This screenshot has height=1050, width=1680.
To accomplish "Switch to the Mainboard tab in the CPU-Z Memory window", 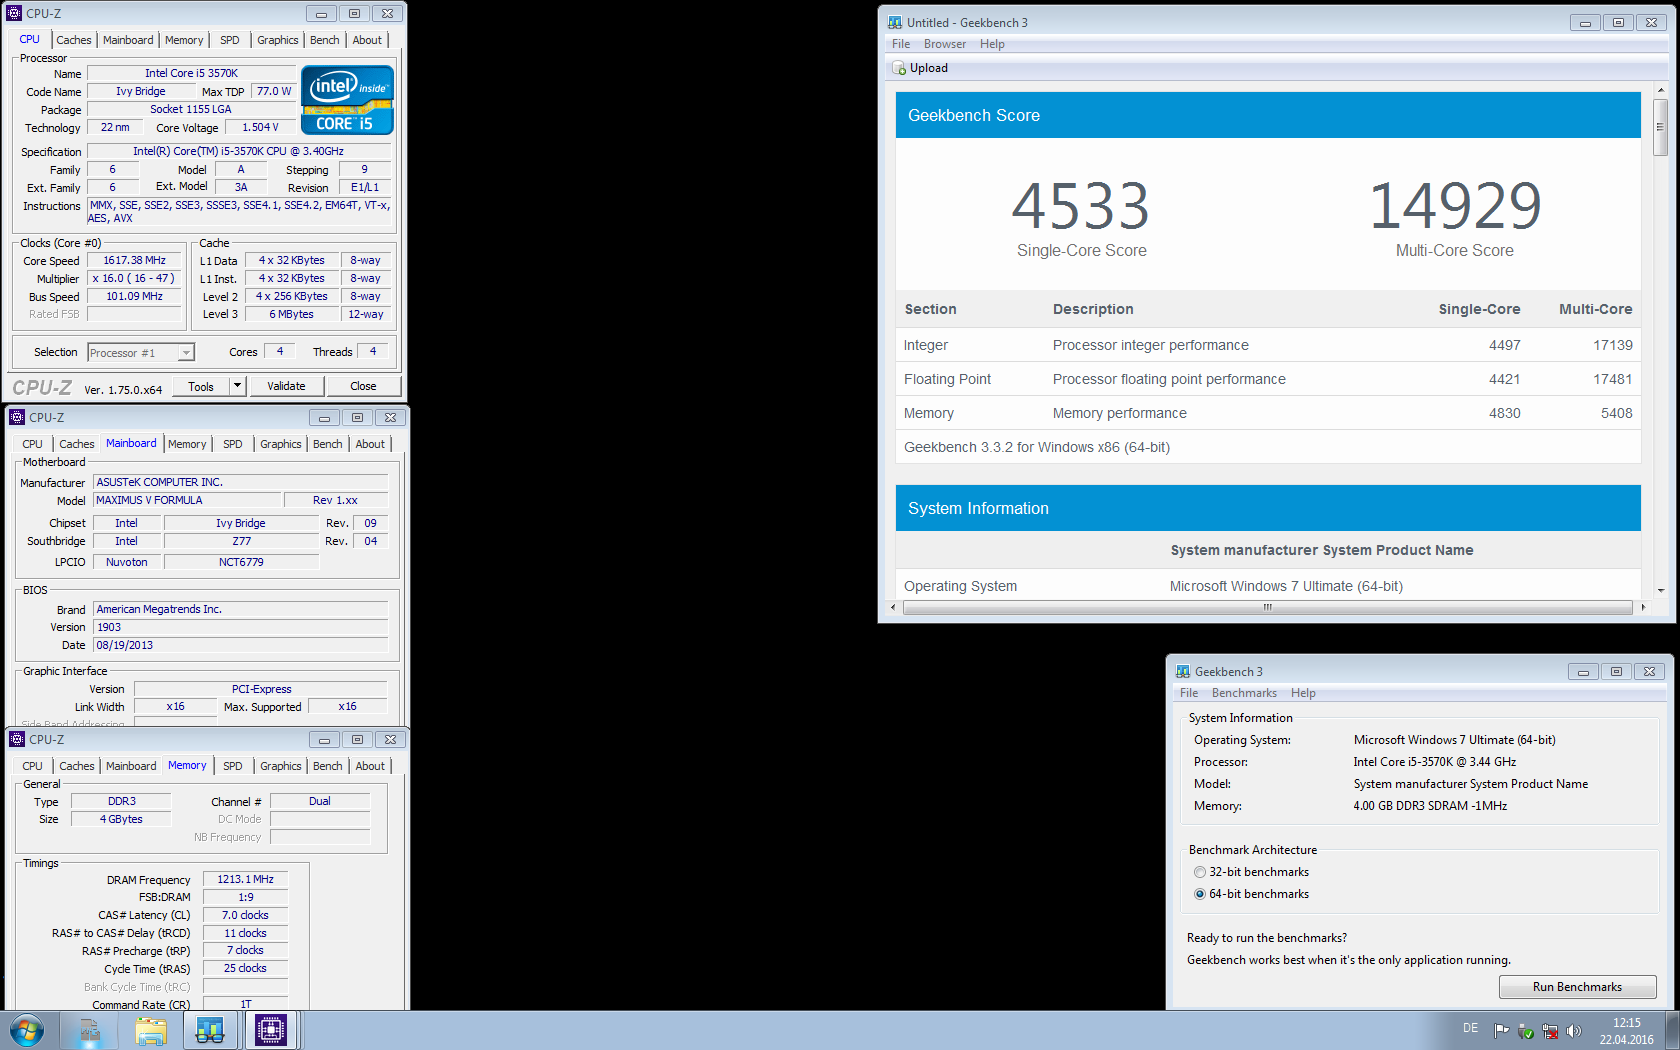I will [131, 766].
